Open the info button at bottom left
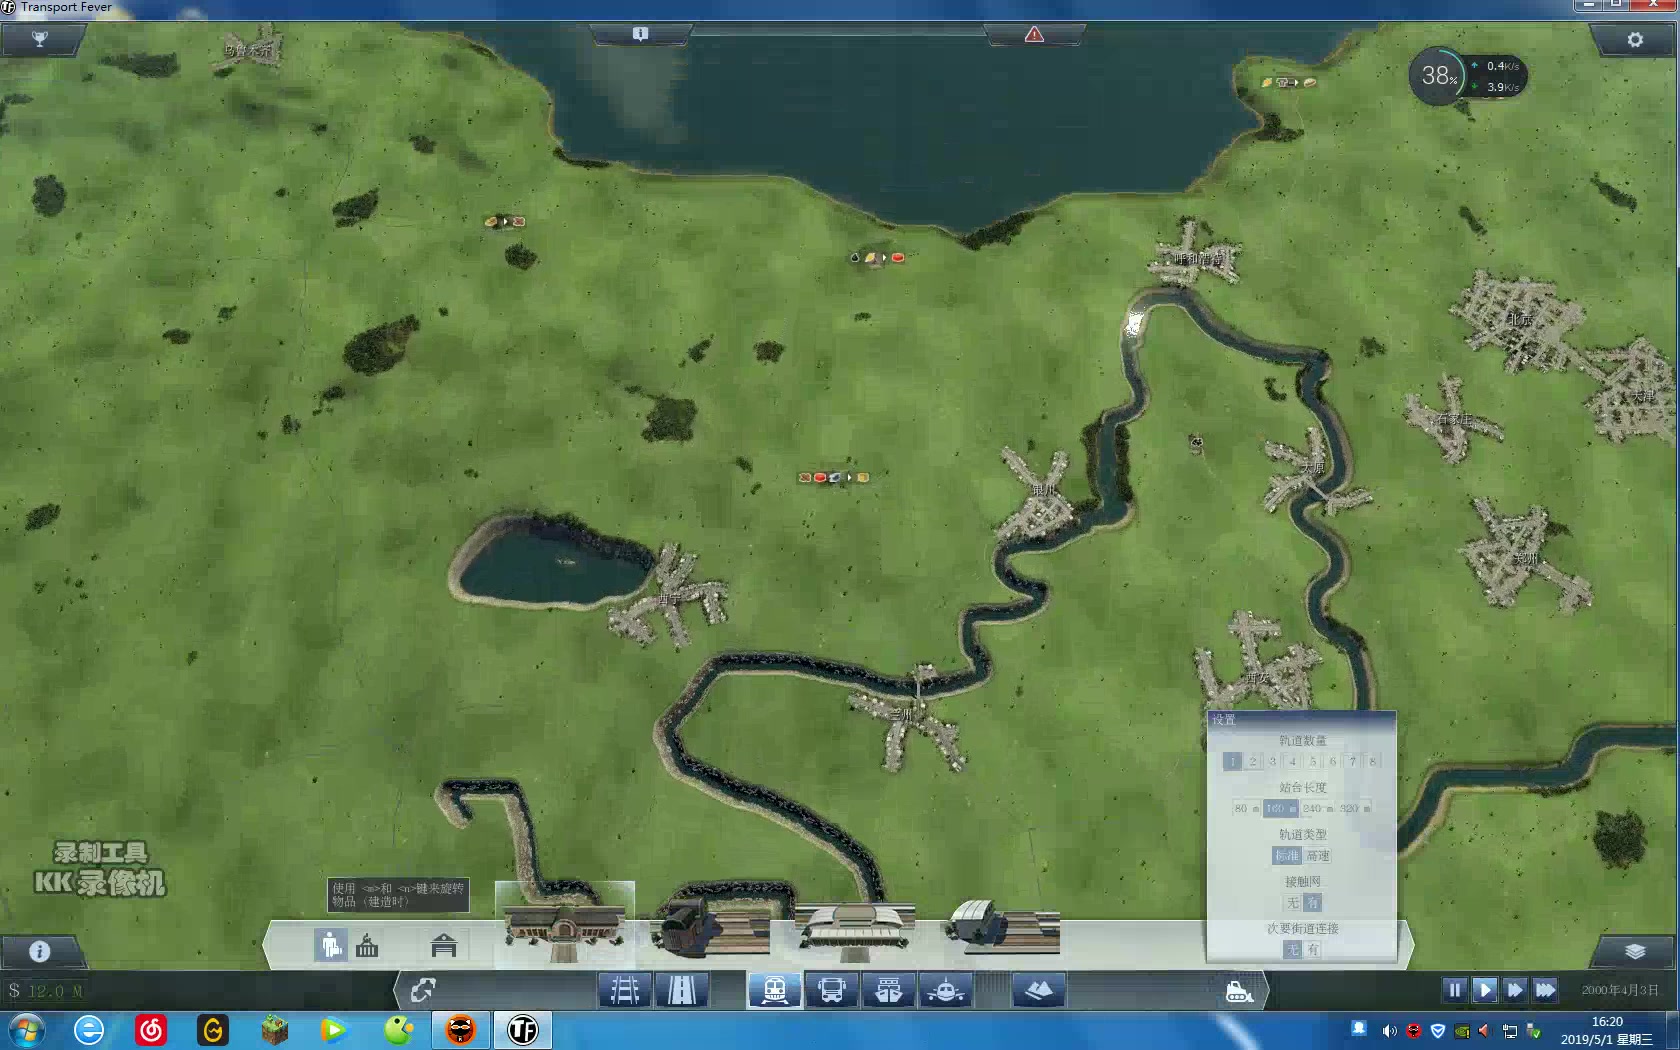The height and width of the screenshot is (1050, 1680). point(40,951)
